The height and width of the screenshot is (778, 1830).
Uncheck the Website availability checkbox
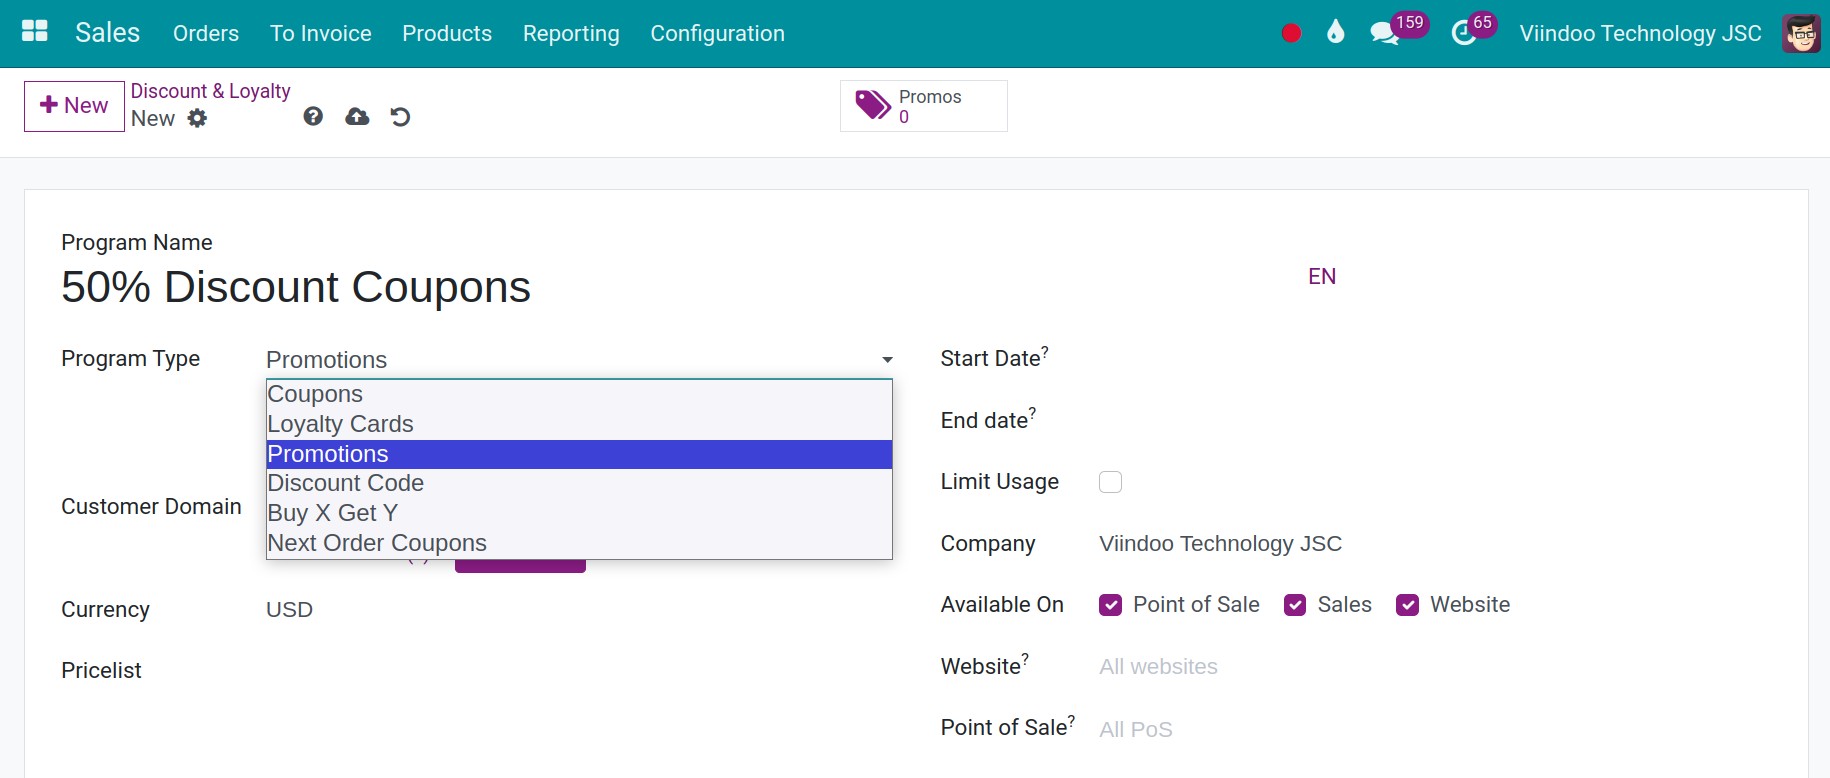point(1407,605)
